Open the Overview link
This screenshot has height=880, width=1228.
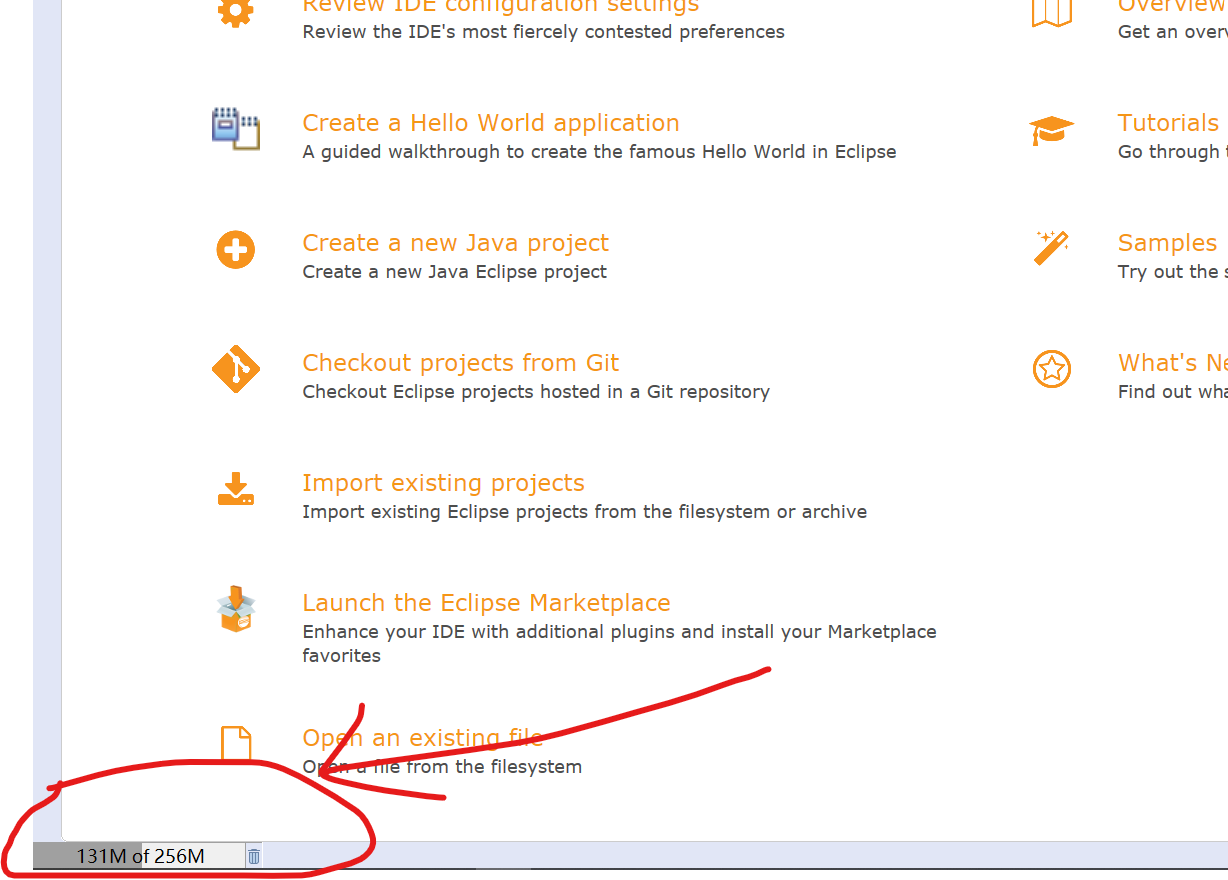coord(1172,7)
